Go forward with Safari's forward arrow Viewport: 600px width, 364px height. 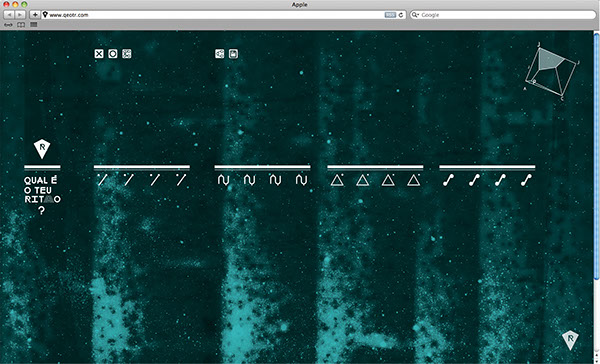click(20, 15)
